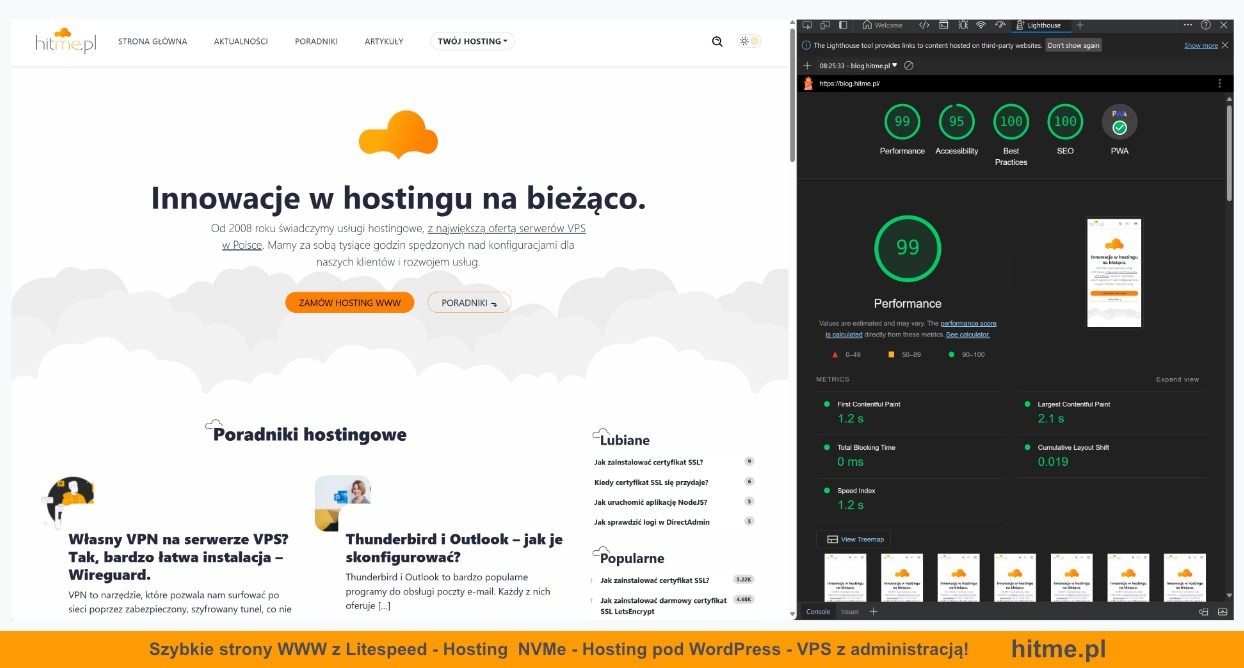Toggle device emulation icon in DevTools
This screenshot has width=1244, height=668.
click(x=825, y=25)
